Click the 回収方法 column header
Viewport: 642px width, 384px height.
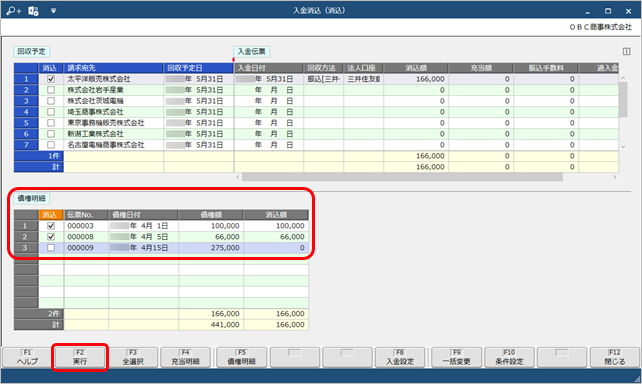[x=323, y=68]
